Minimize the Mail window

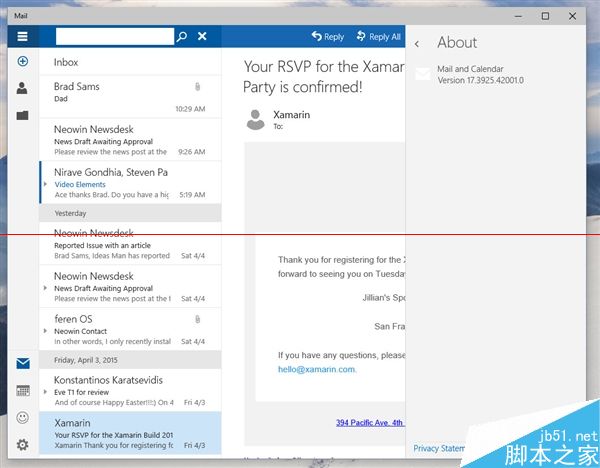coord(518,16)
